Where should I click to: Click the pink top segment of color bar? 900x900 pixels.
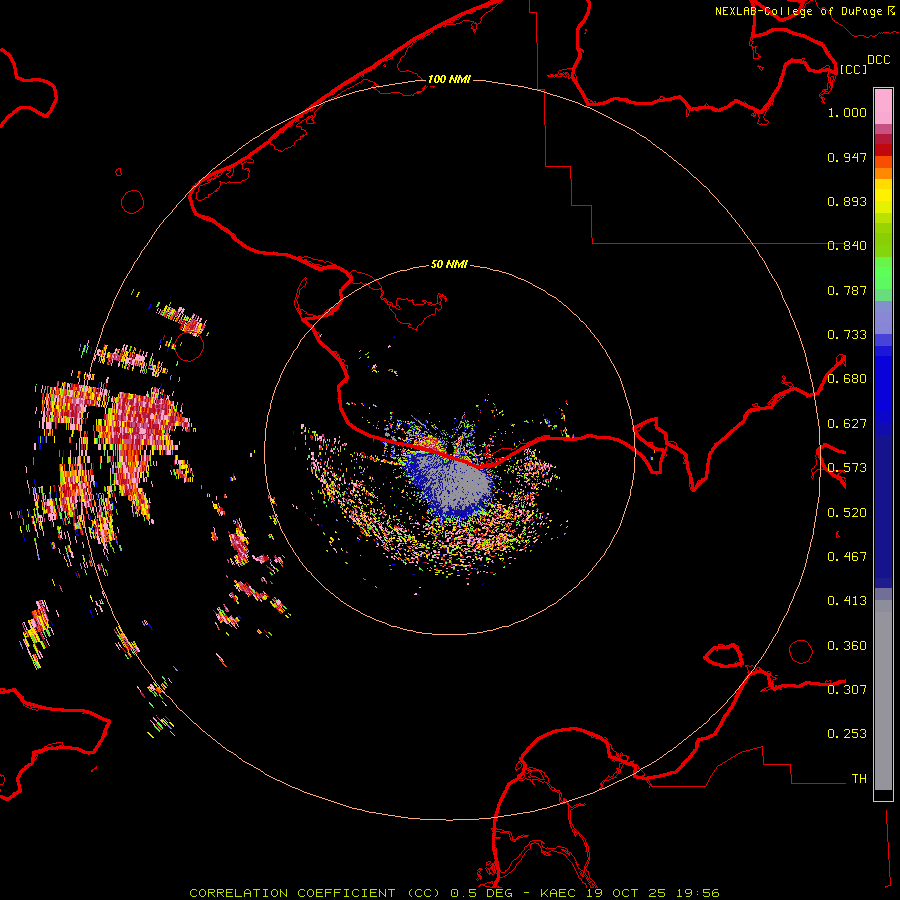[883, 106]
